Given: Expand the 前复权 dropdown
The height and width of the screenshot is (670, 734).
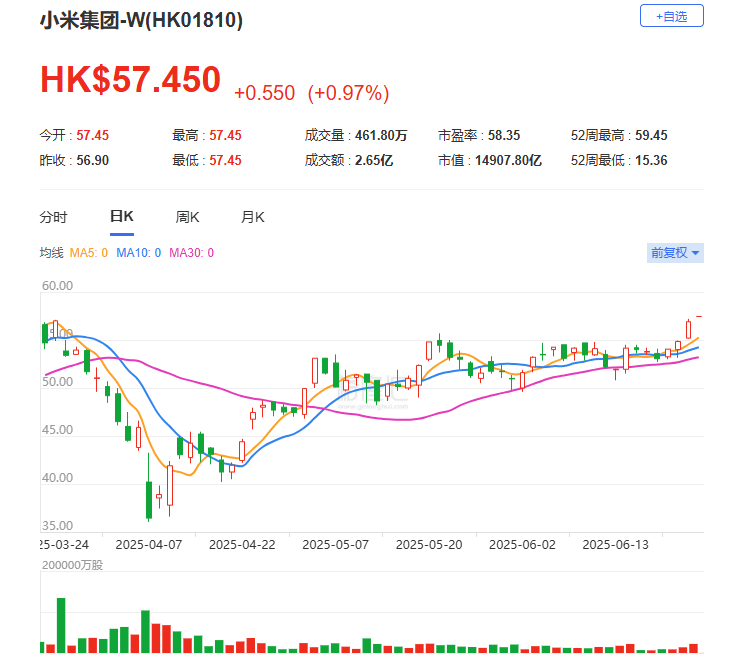Looking at the screenshot, I should pyautogui.click(x=675, y=253).
